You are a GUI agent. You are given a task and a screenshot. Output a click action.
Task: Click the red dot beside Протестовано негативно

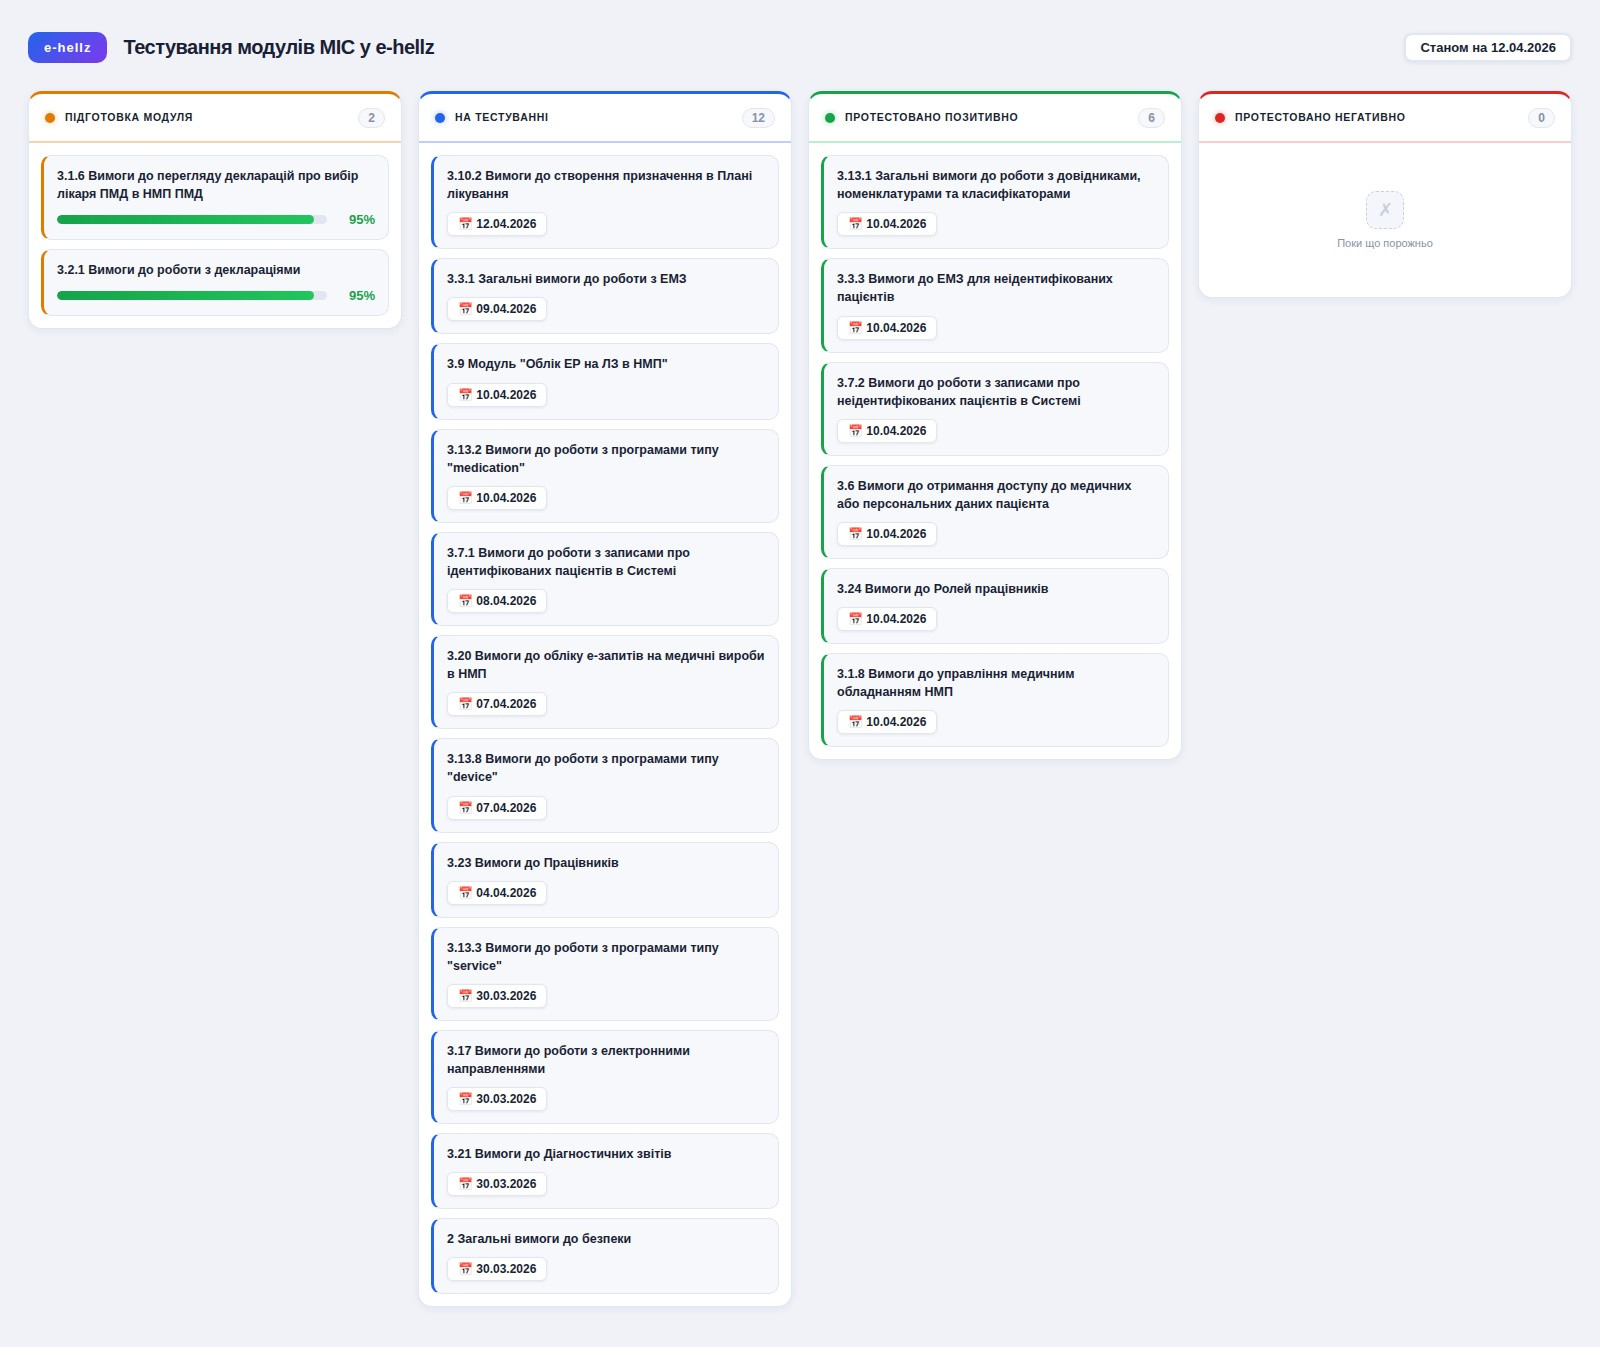pyautogui.click(x=1220, y=118)
